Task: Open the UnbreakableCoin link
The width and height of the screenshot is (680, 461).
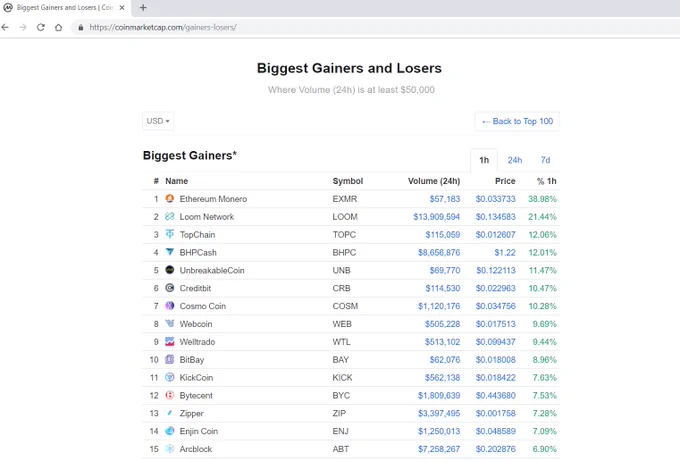Action: (x=212, y=270)
